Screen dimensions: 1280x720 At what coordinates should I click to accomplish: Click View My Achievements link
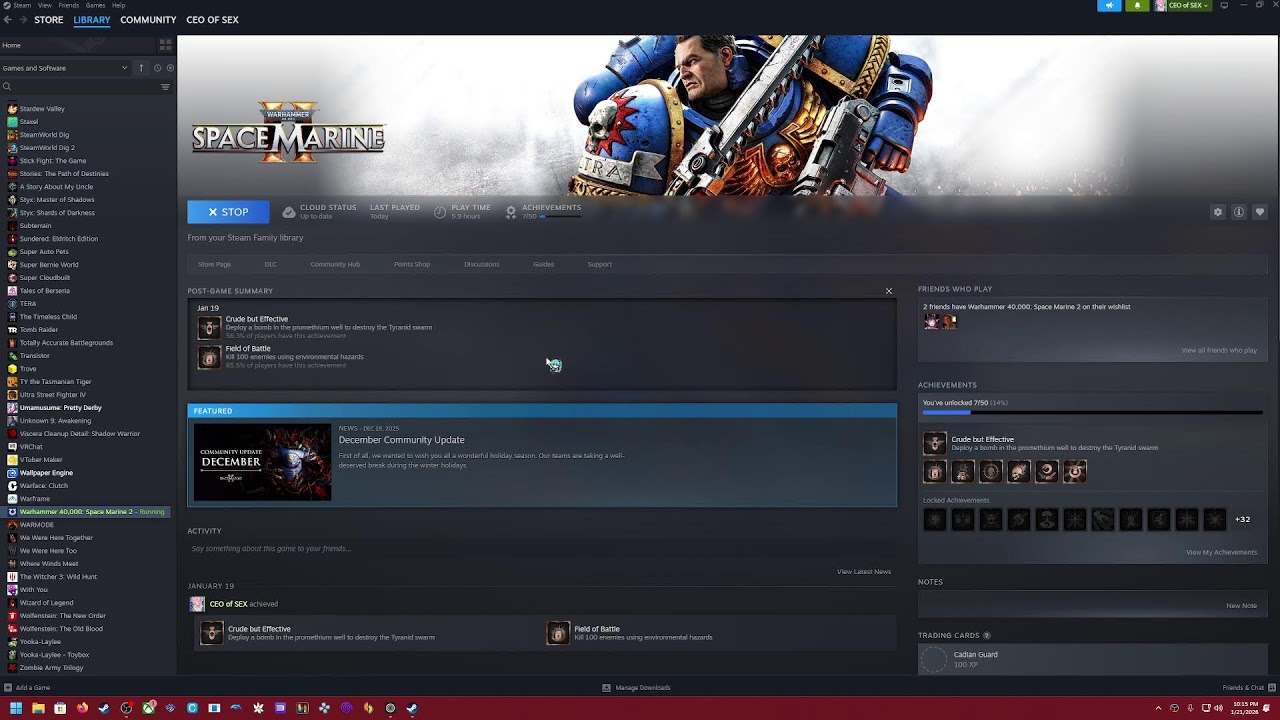[x=1221, y=552]
